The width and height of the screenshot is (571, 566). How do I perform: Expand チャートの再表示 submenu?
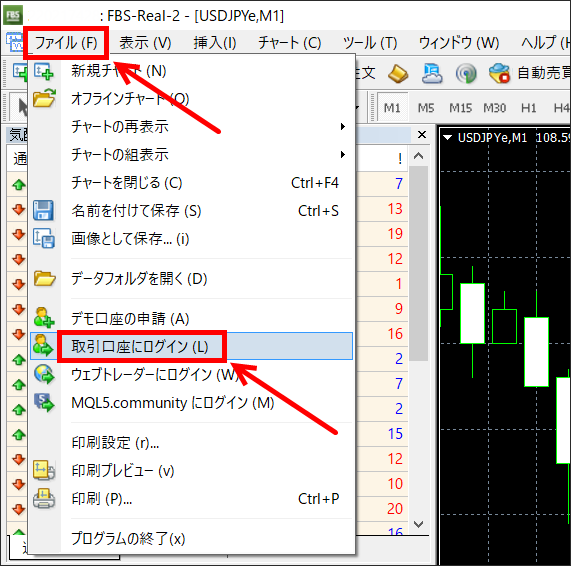(x=192, y=127)
